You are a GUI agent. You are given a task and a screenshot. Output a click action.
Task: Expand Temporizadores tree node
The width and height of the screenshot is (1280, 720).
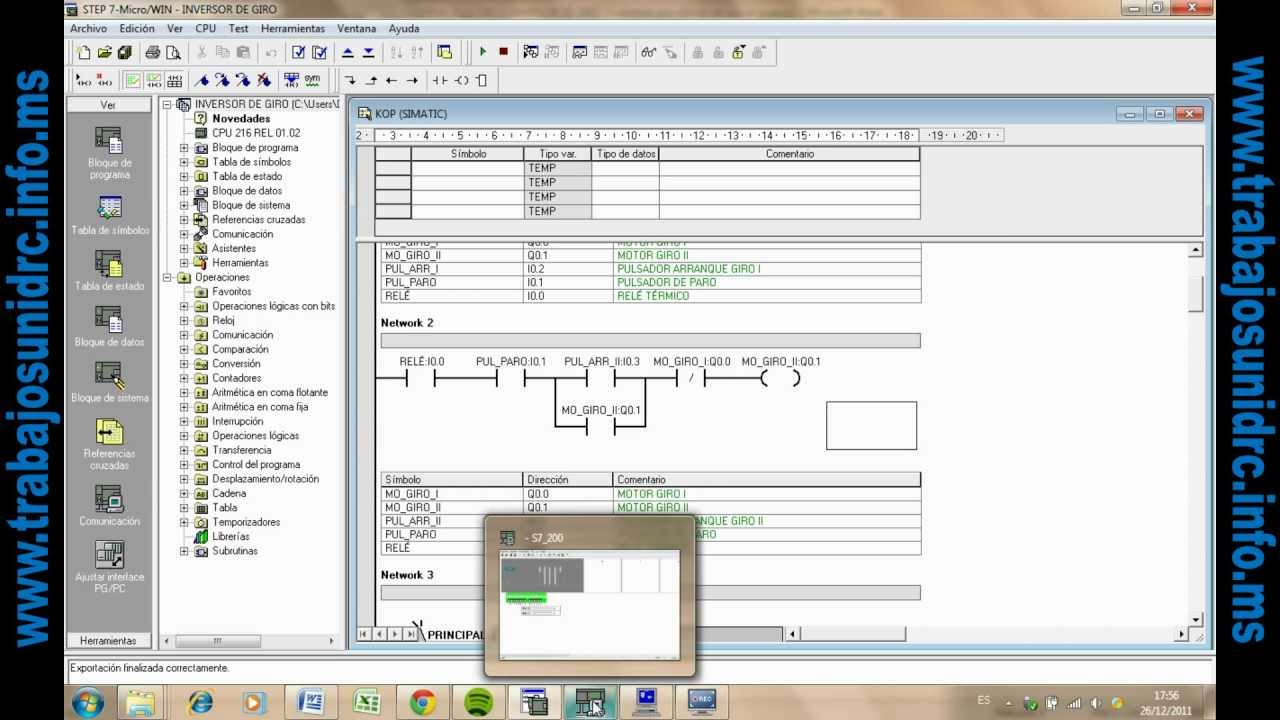click(x=184, y=523)
